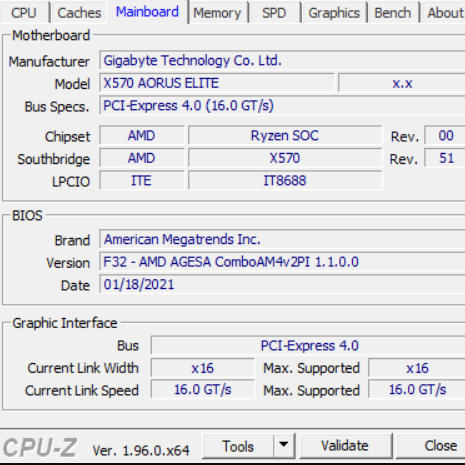The width and height of the screenshot is (465, 465).
Task: Click the Chipset vendor AMD field
Action: pos(142,136)
